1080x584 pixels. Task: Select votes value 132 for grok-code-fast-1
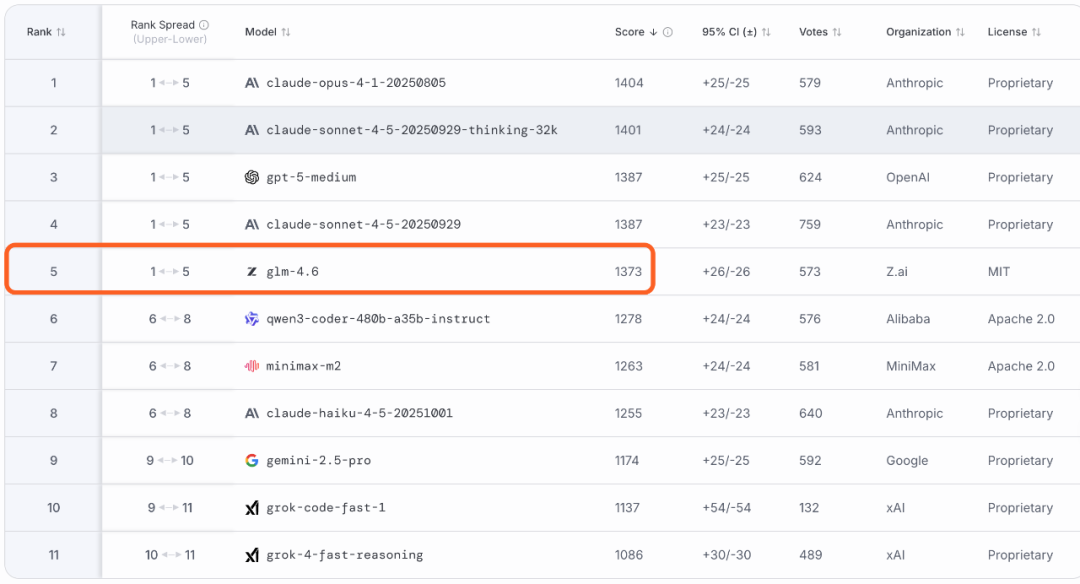point(809,508)
